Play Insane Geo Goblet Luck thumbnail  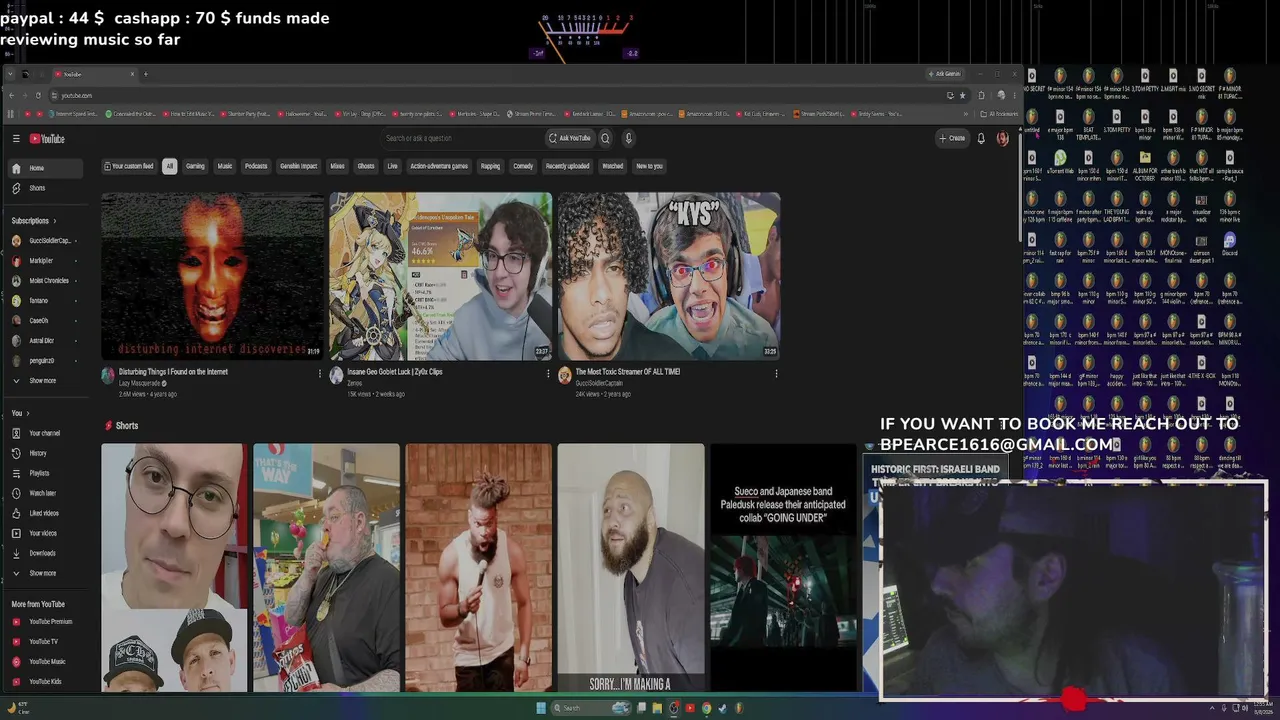coord(440,276)
